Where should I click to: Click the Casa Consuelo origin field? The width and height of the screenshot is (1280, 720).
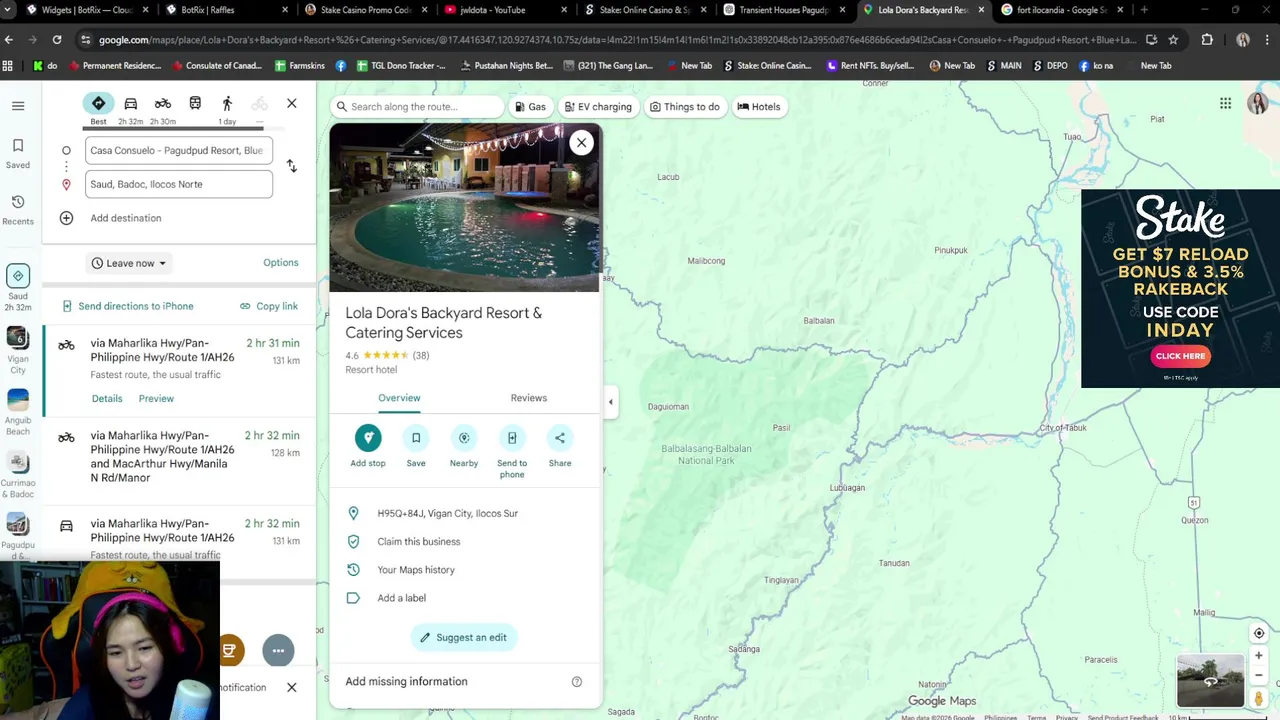point(178,150)
